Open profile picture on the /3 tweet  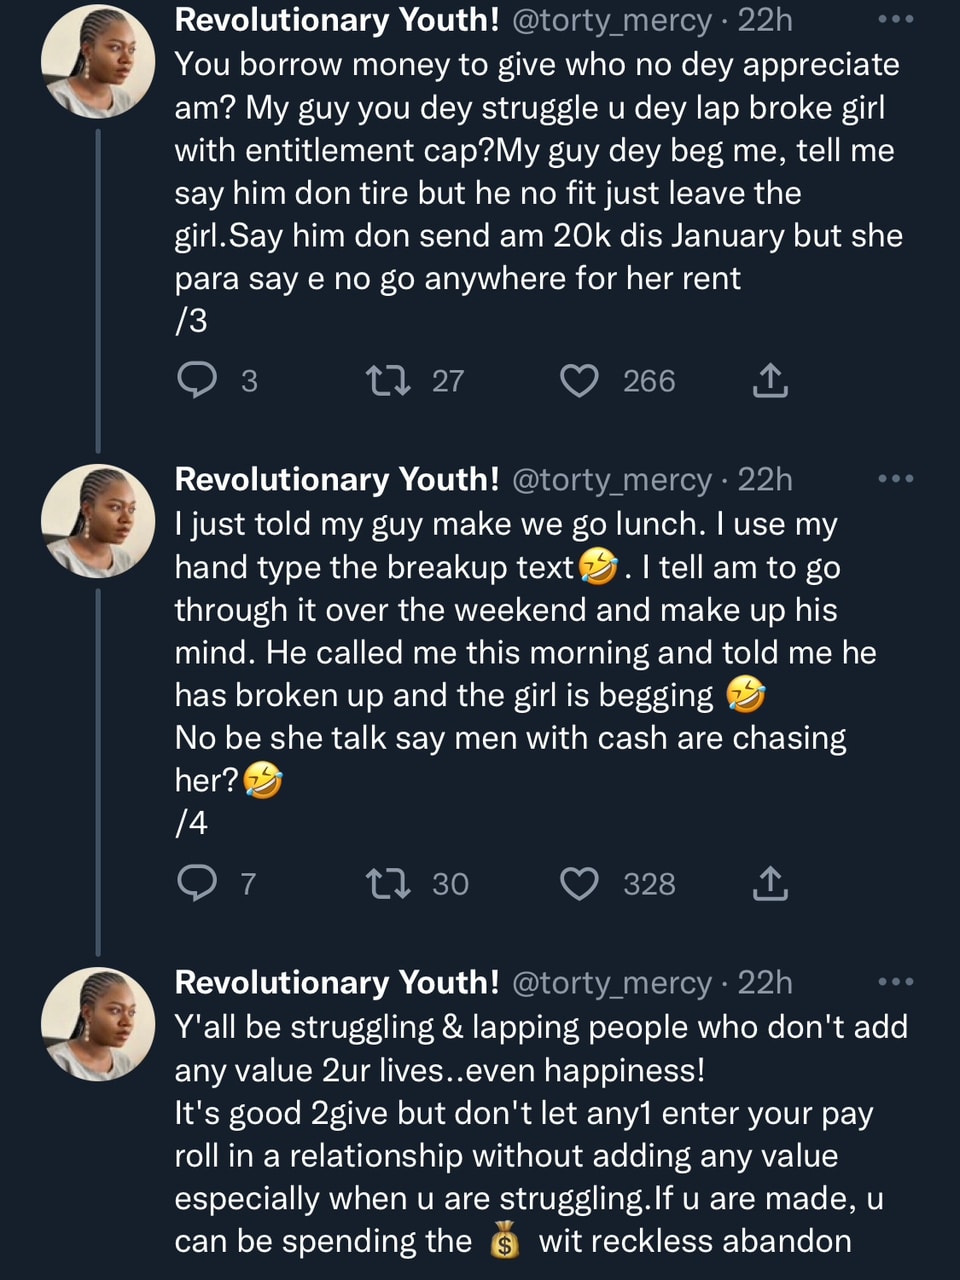click(98, 61)
